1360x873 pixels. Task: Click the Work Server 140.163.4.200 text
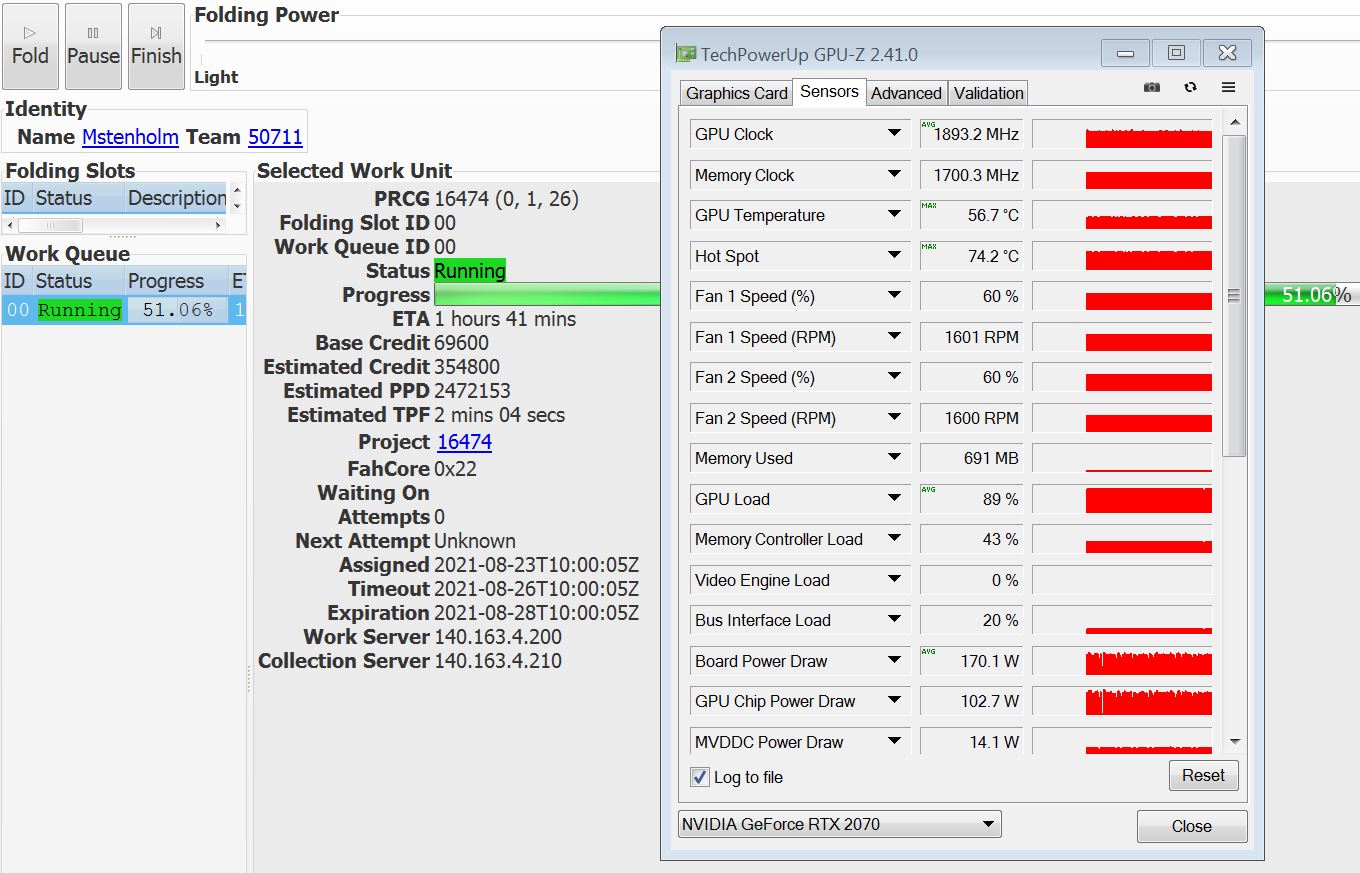pos(498,637)
